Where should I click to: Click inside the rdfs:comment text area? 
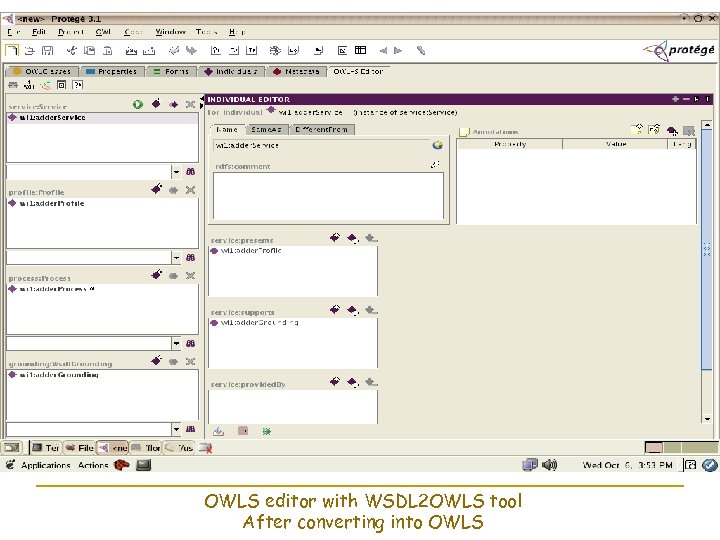click(328, 196)
